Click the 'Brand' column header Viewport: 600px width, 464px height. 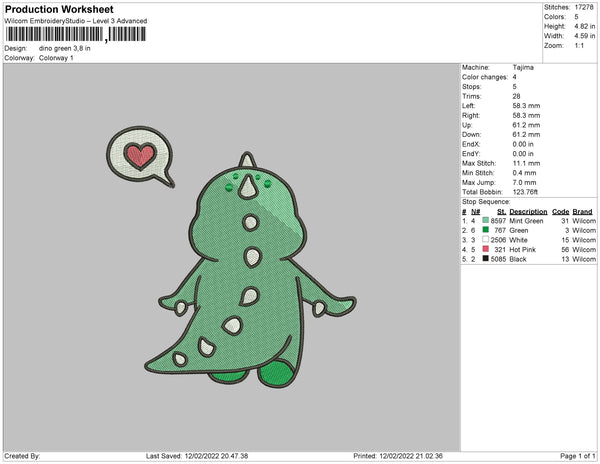[x=582, y=212]
